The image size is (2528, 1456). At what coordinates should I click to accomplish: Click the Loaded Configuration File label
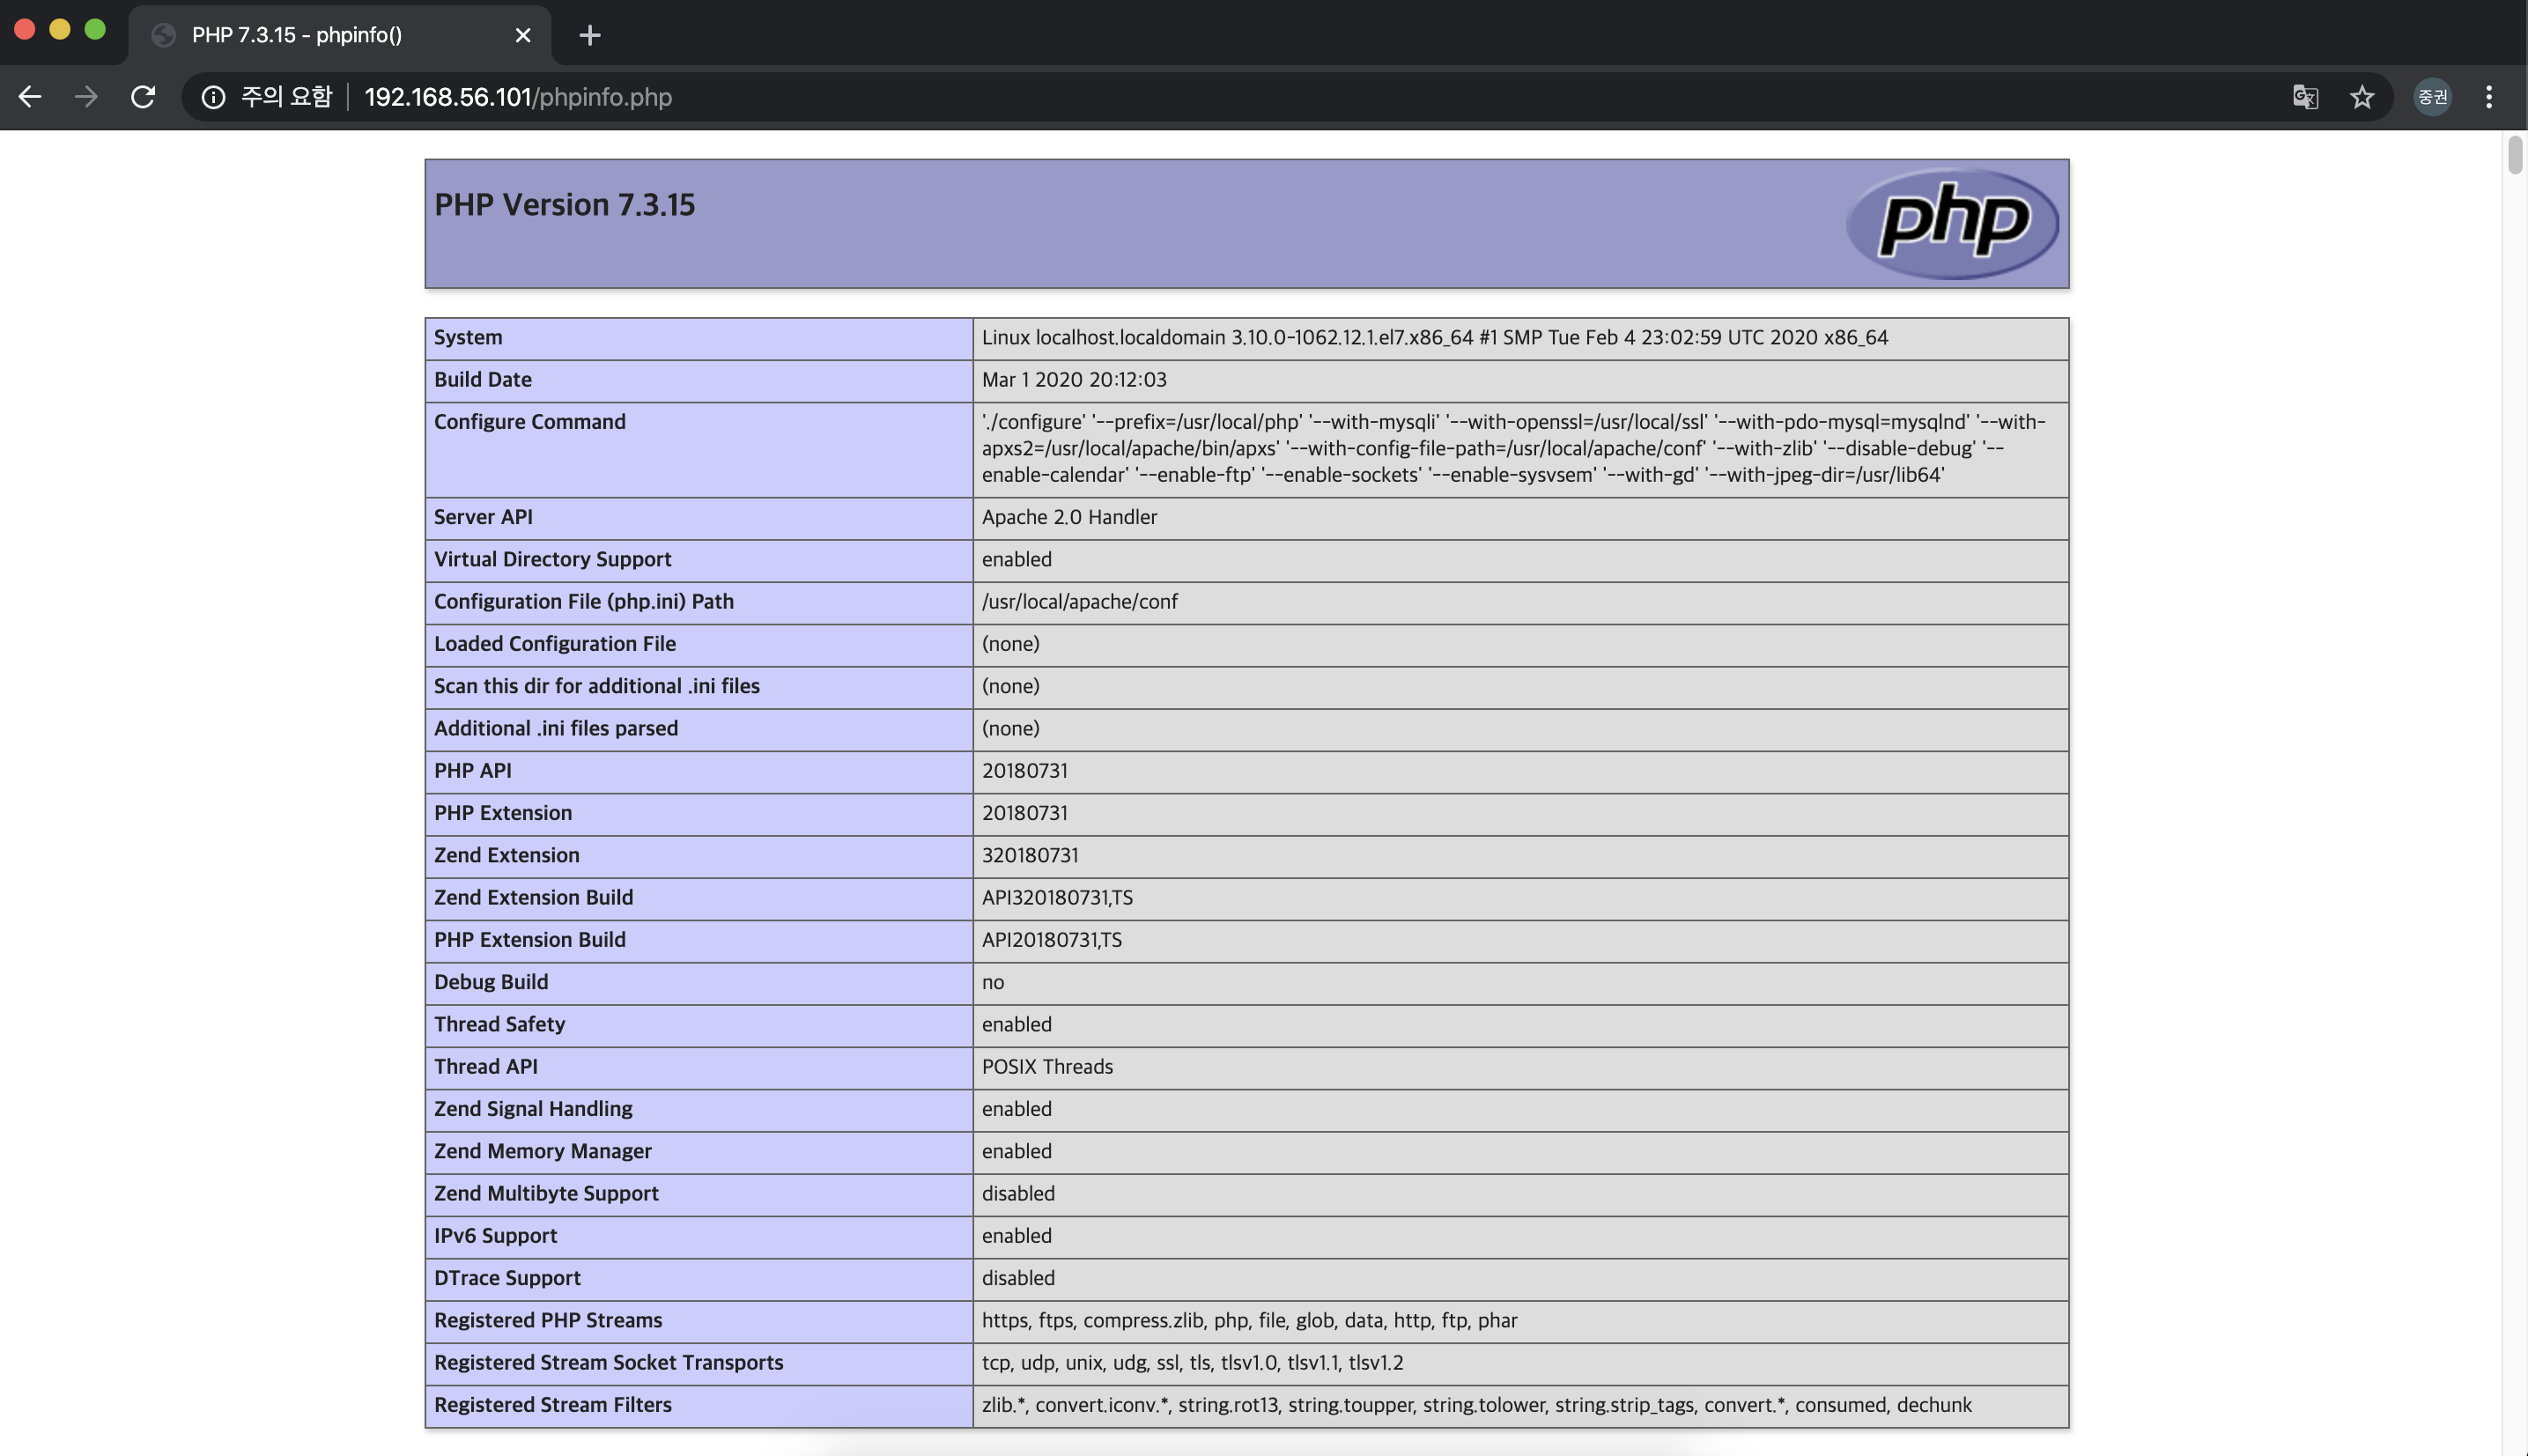[x=554, y=644]
